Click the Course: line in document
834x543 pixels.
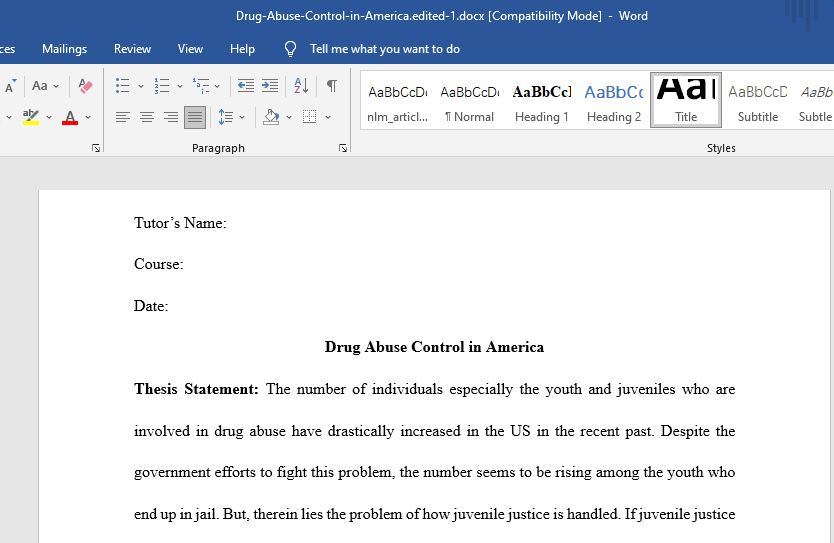[159, 264]
